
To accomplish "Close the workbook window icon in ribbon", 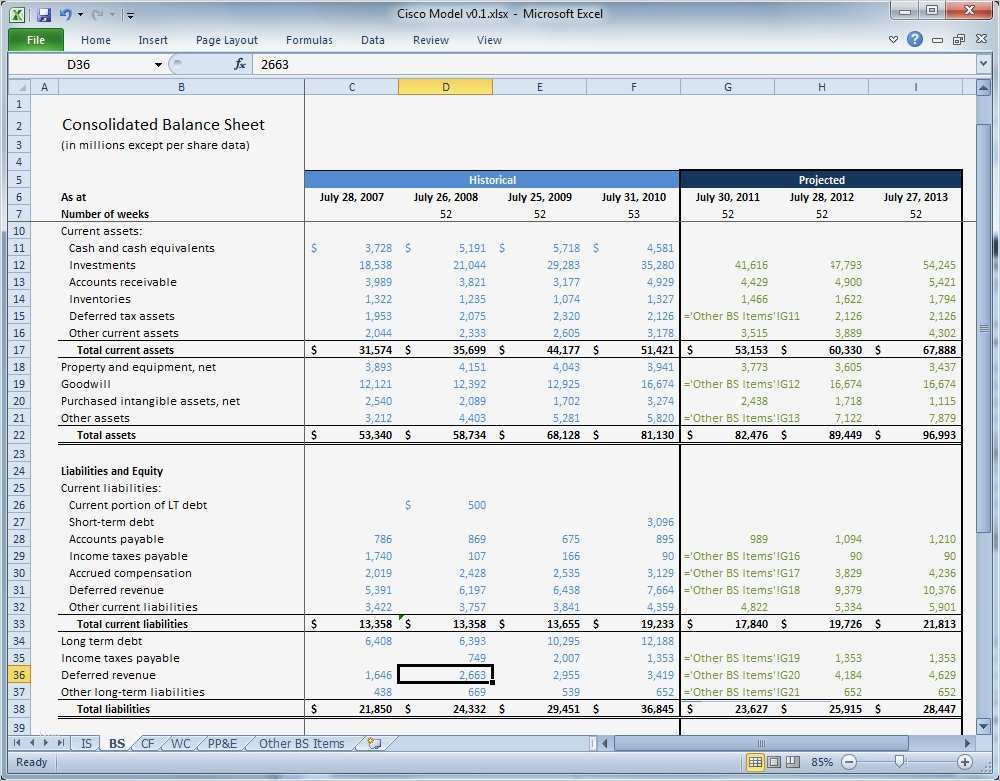I will coord(982,40).
